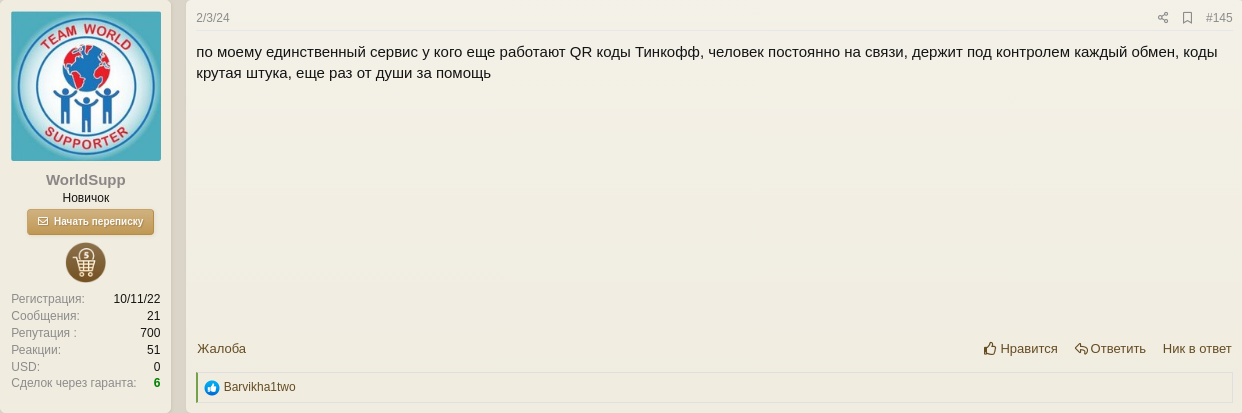Bookmark this post with the bookmark icon
The height and width of the screenshot is (413, 1242).
[1187, 18]
